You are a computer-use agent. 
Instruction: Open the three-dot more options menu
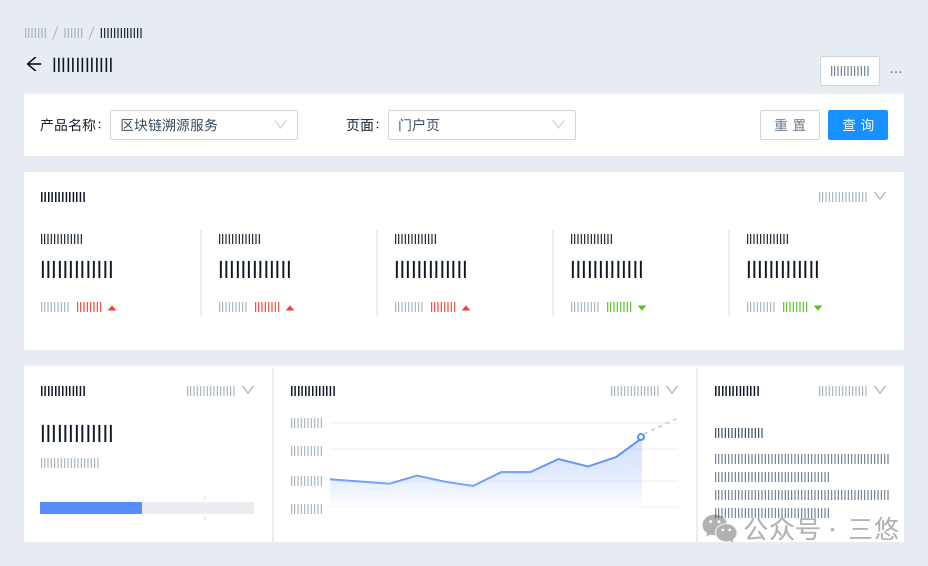point(895,72)
